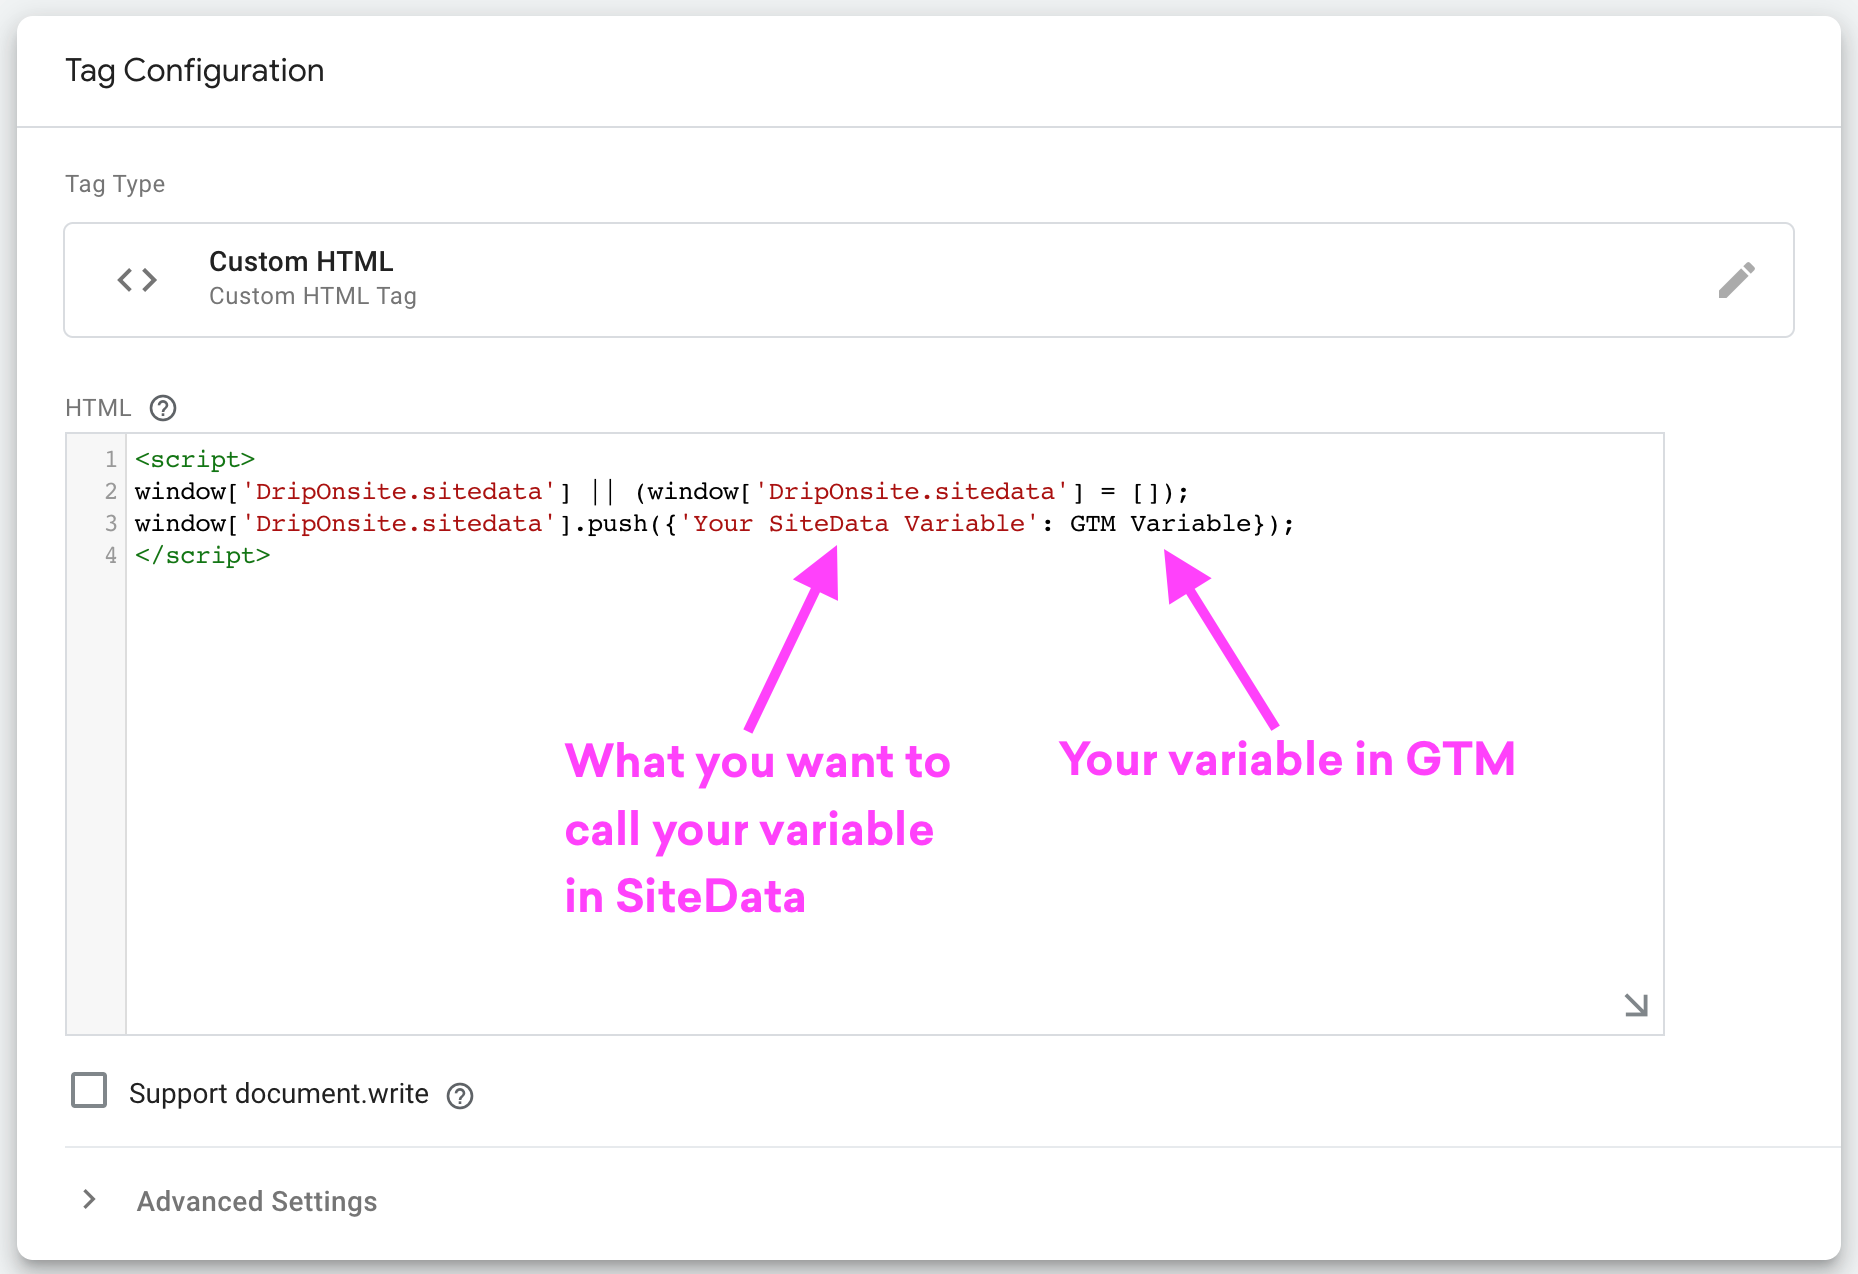Screen dimensions: 1858x1274
Task: Click 'DripOnsite.sitedata' string on line 2
Action: coord(398,491)
